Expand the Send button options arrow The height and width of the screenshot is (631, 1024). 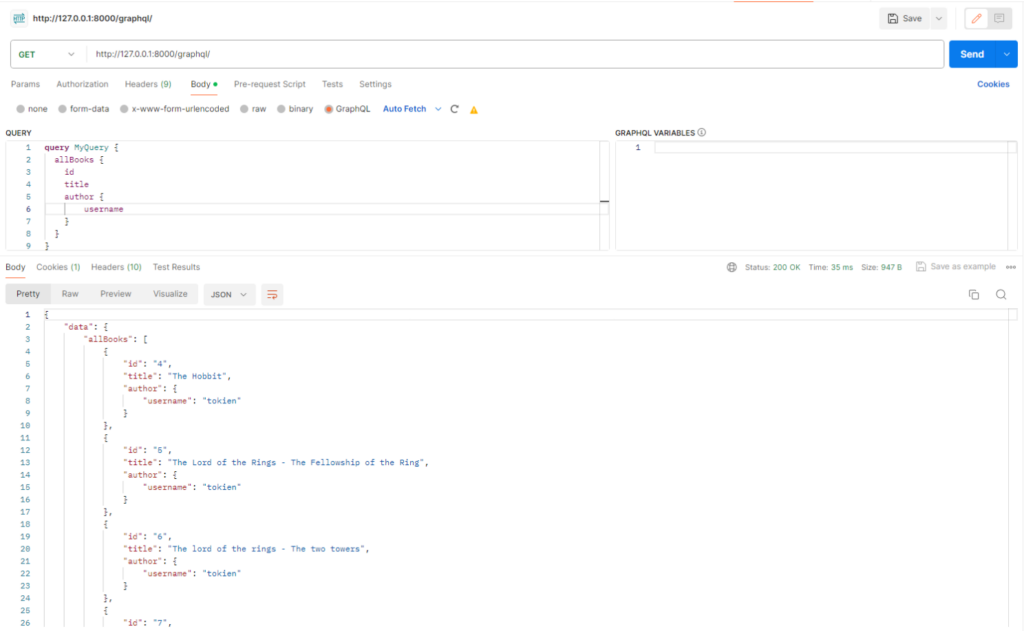pyautogui.click(x=1006, y=54)
